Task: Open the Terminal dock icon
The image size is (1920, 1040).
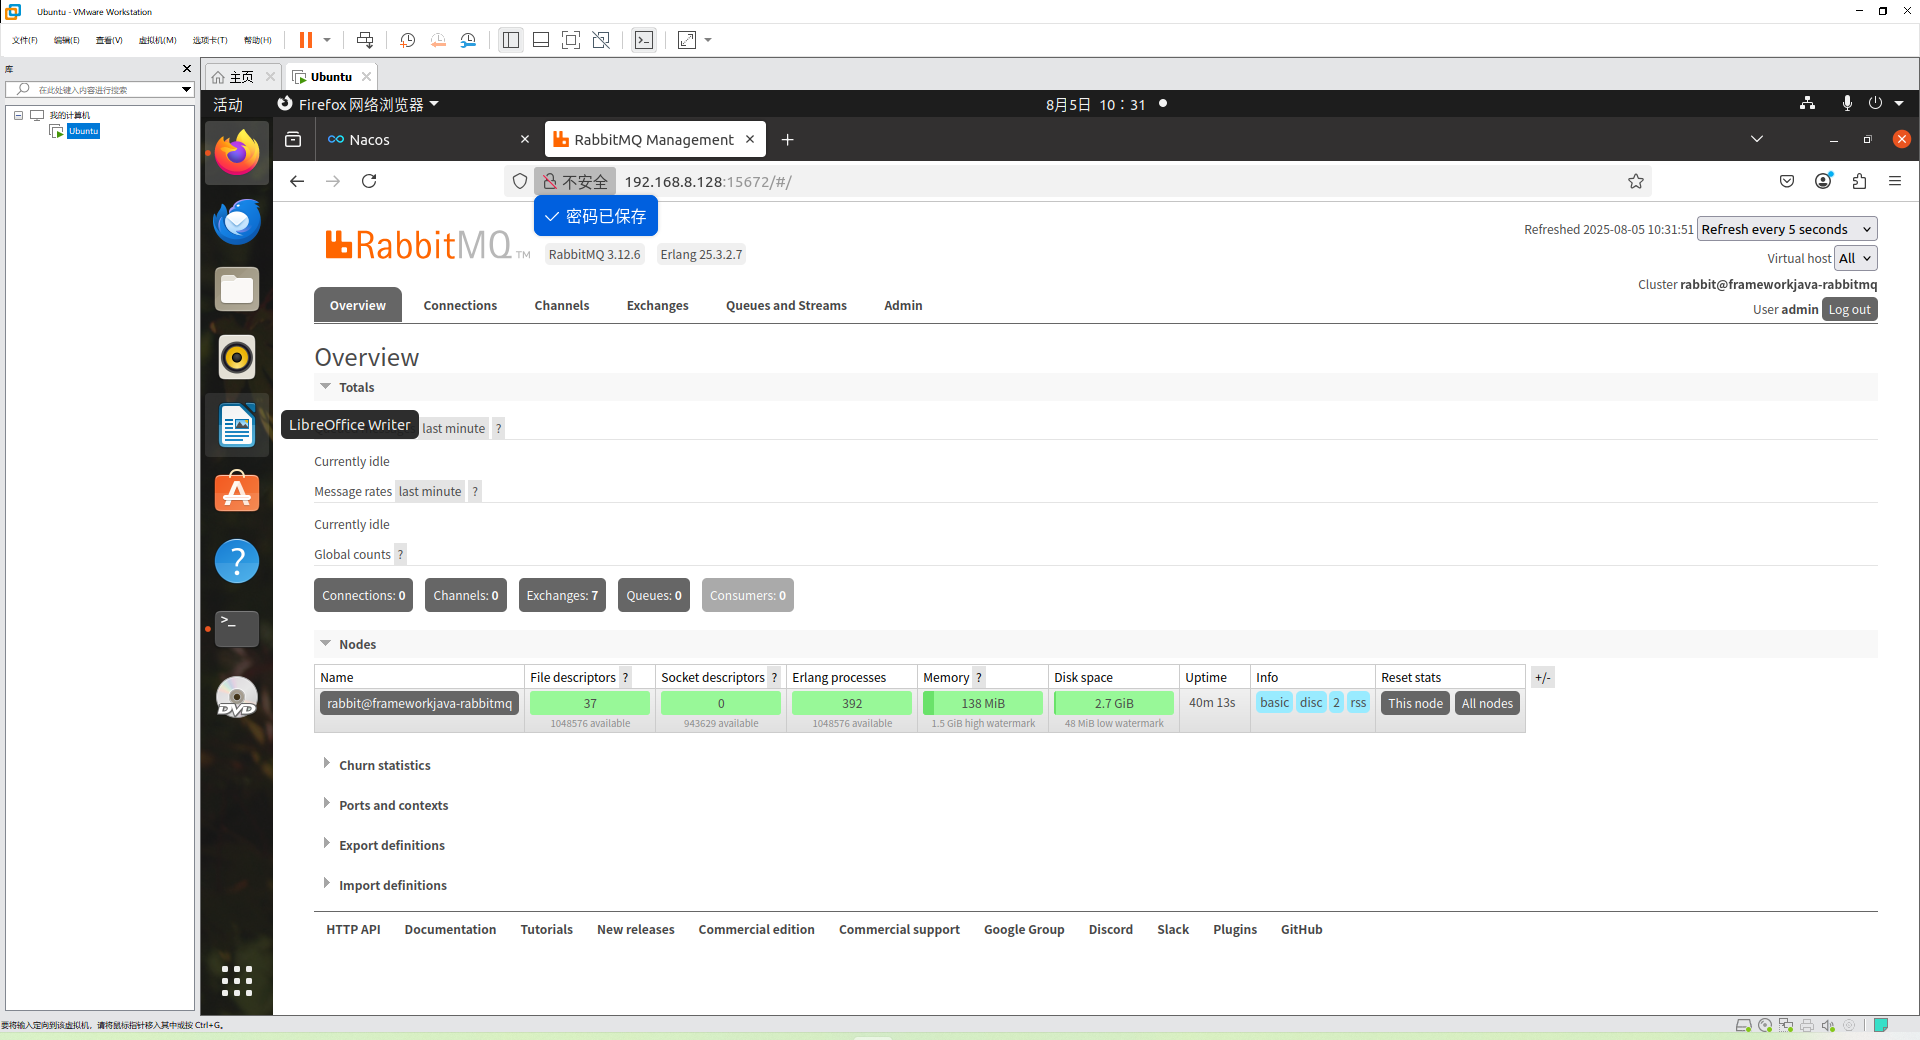Action: 237,629
